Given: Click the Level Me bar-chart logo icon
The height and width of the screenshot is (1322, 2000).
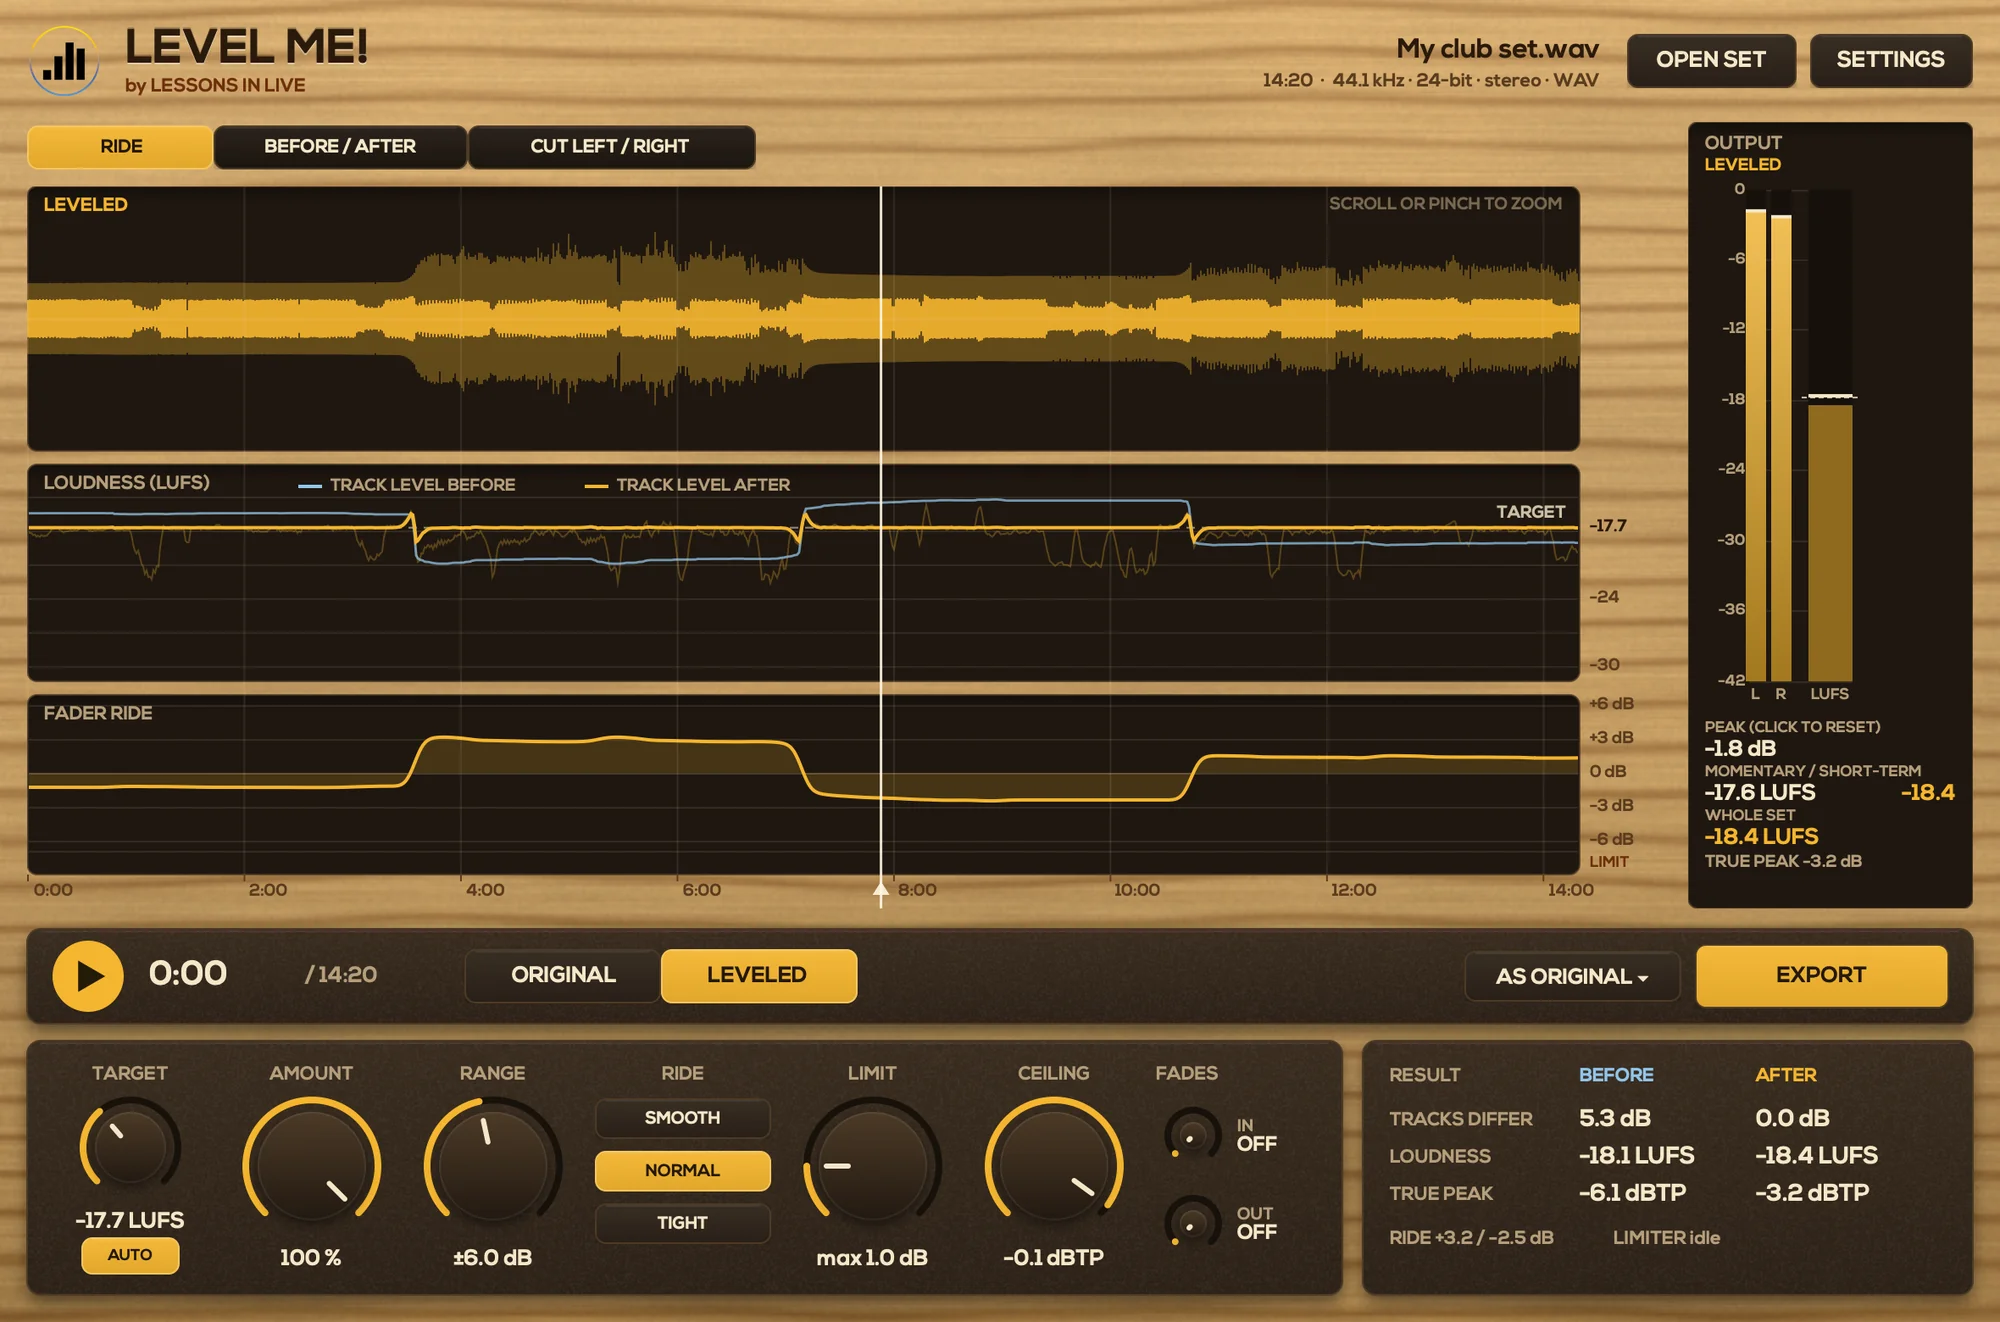Looking at the screenshot, I should pos(64,61).
